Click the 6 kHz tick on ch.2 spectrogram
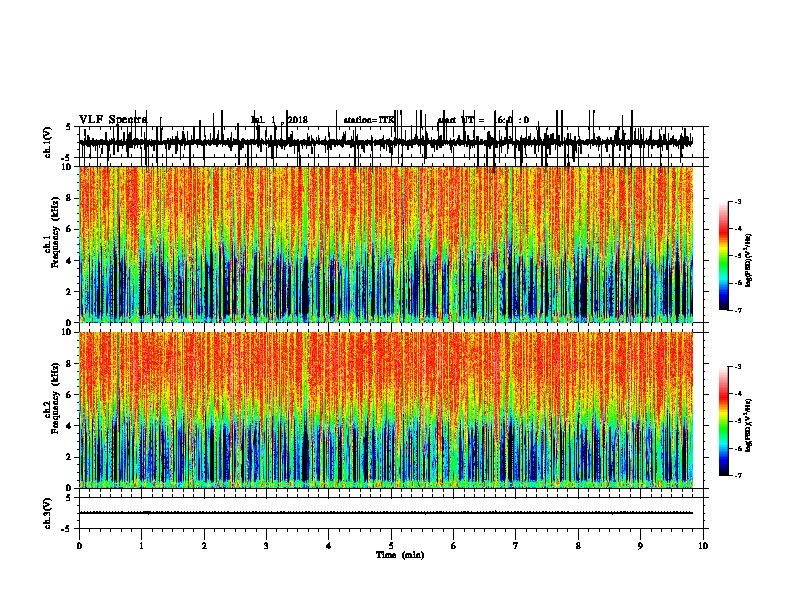792x612 pixels. pos(69,395)
